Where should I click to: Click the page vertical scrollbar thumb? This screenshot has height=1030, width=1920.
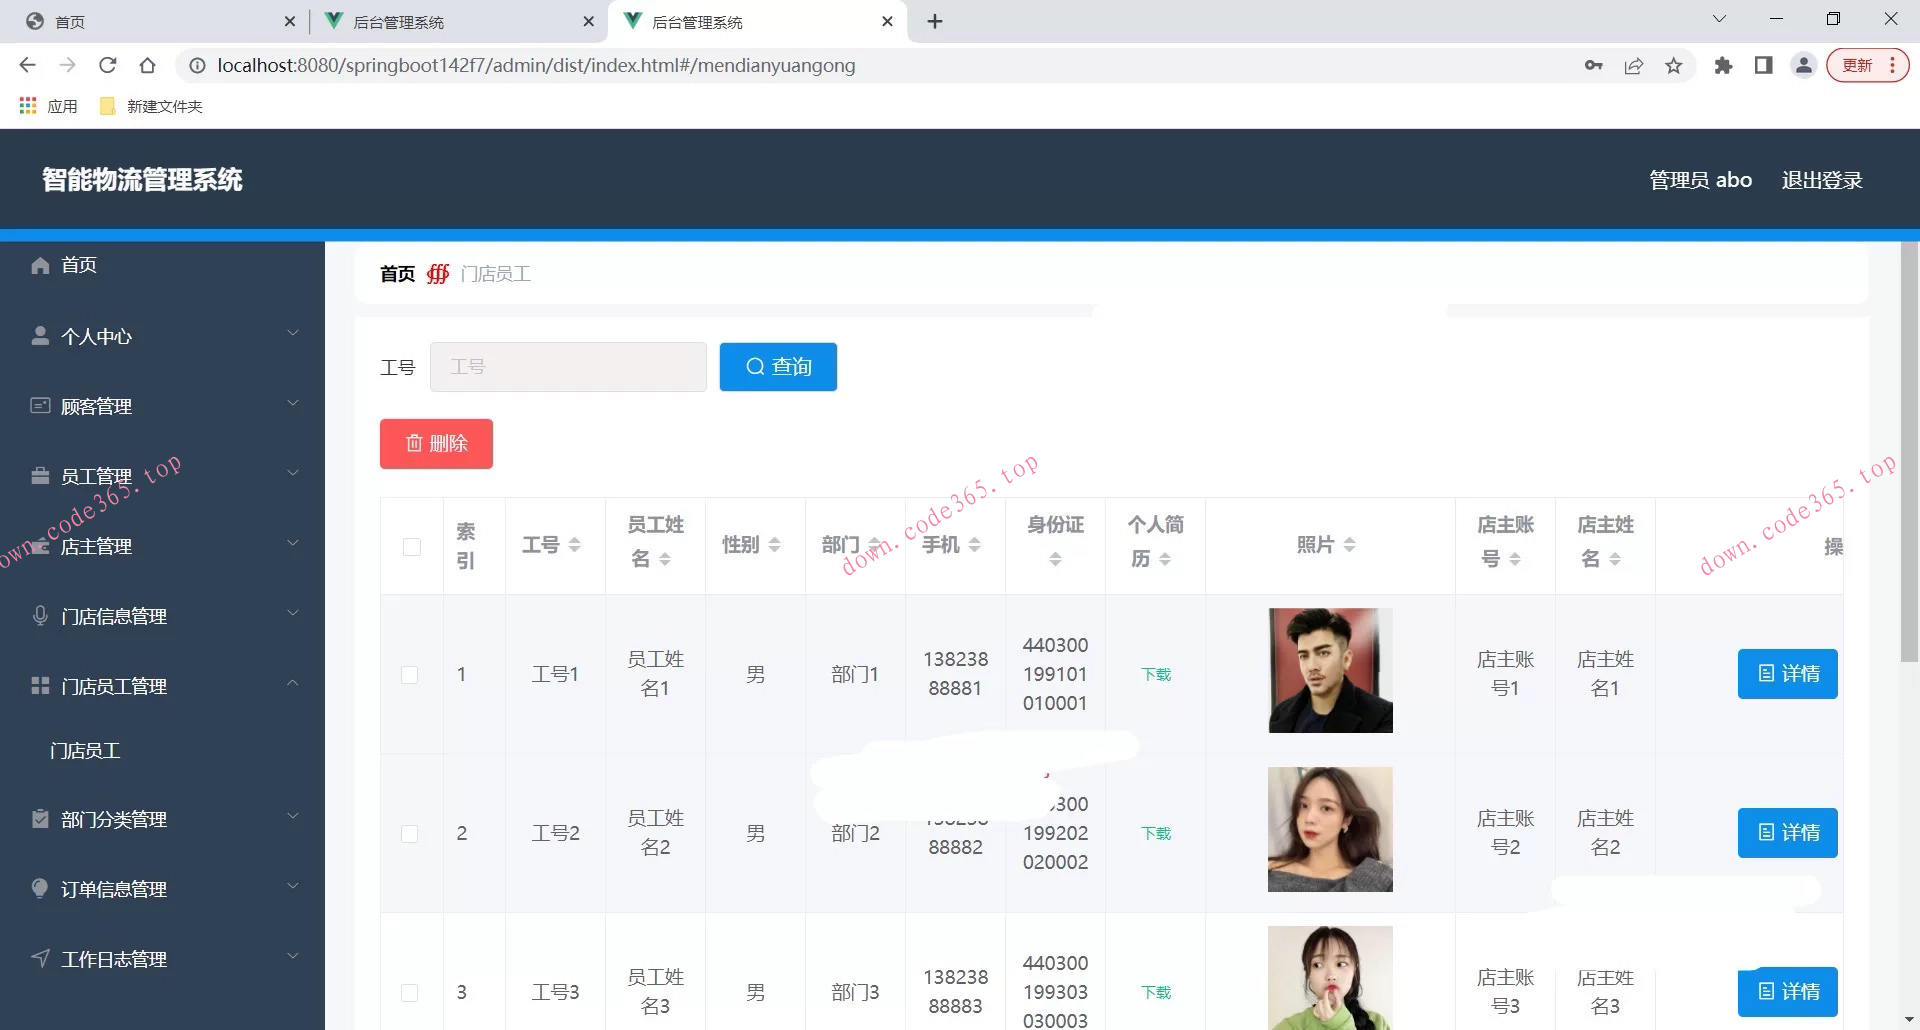coord(1909,450)
